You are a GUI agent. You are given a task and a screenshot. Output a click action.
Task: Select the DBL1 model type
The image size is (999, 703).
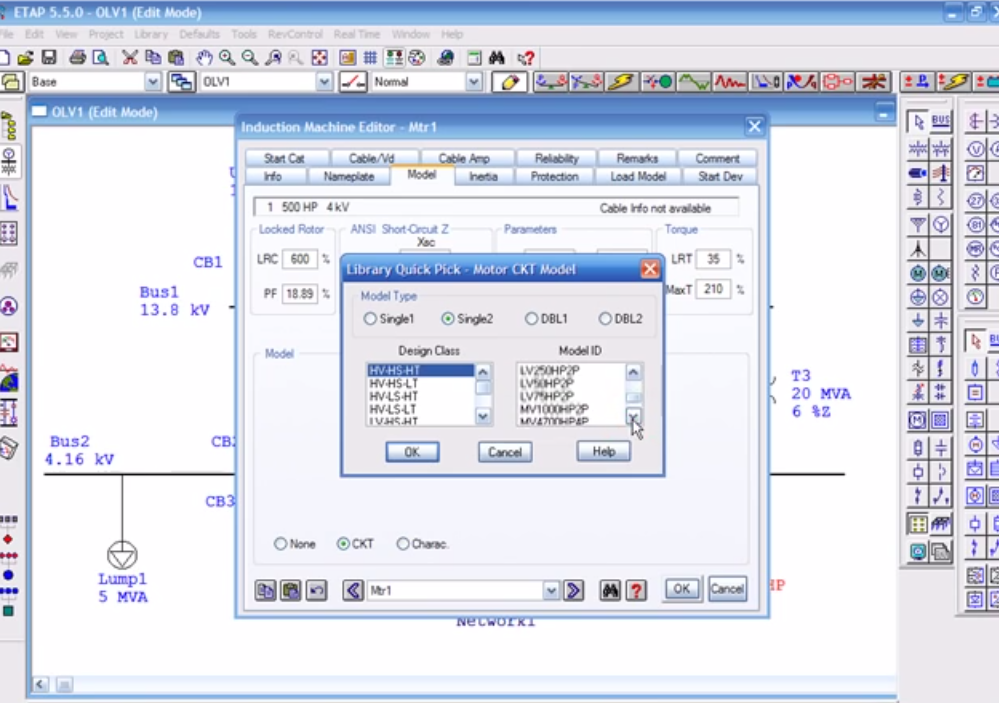tap(531, 319)
